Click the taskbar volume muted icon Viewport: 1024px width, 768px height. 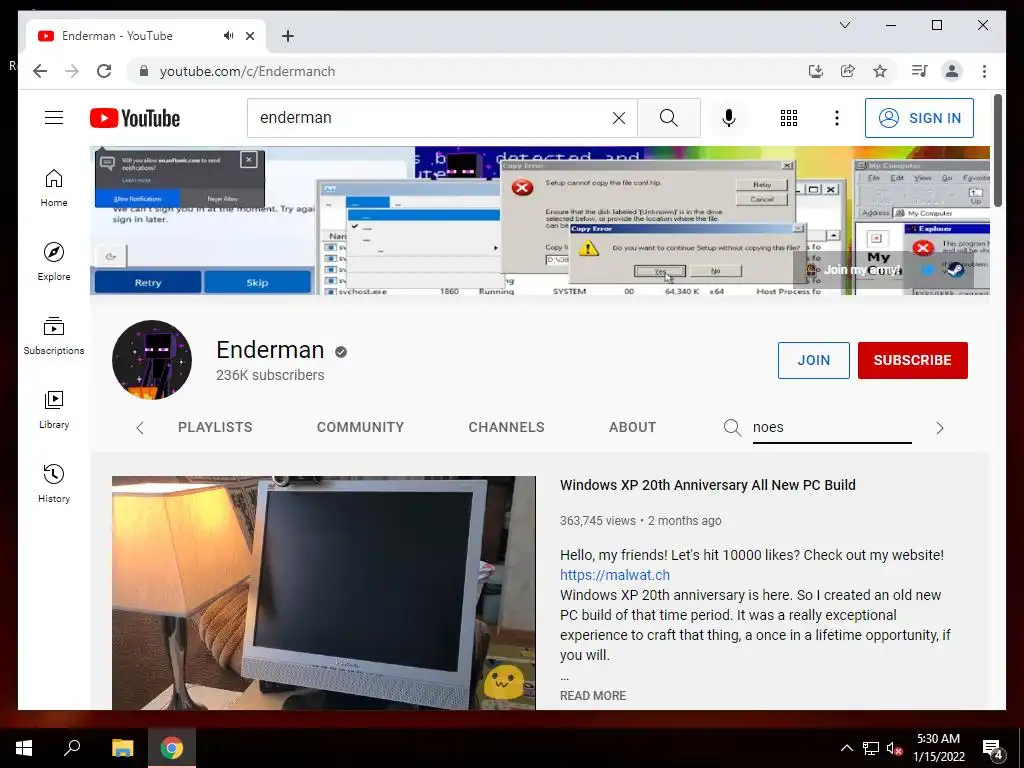(x=894, y=748)
